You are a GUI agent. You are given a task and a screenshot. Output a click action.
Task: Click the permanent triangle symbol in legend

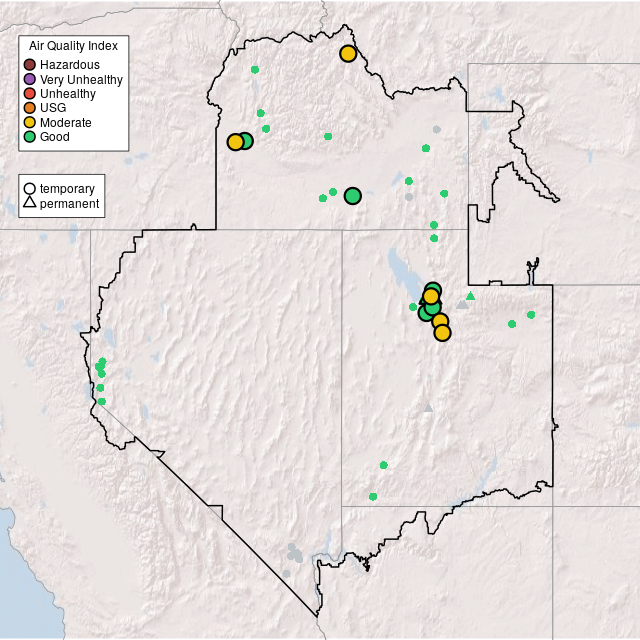30,203
